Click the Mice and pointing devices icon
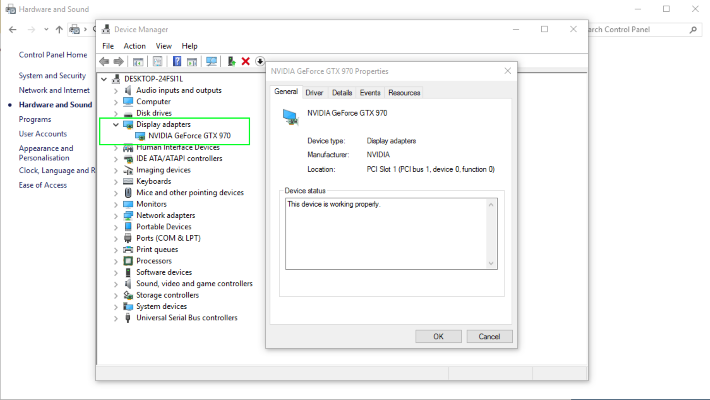The height and width of the screenshot is (400, 710). tap(128, 193)
